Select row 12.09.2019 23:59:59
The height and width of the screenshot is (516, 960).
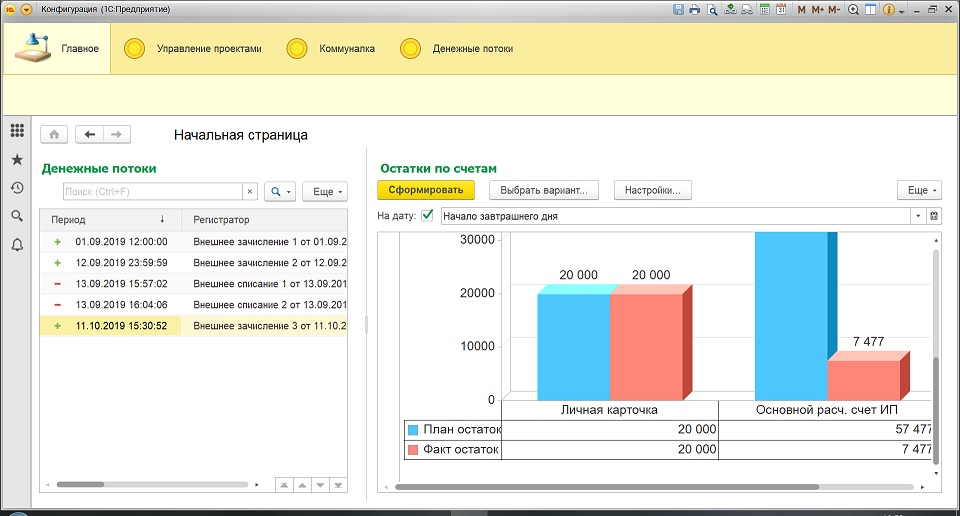(x=193, y=263)
